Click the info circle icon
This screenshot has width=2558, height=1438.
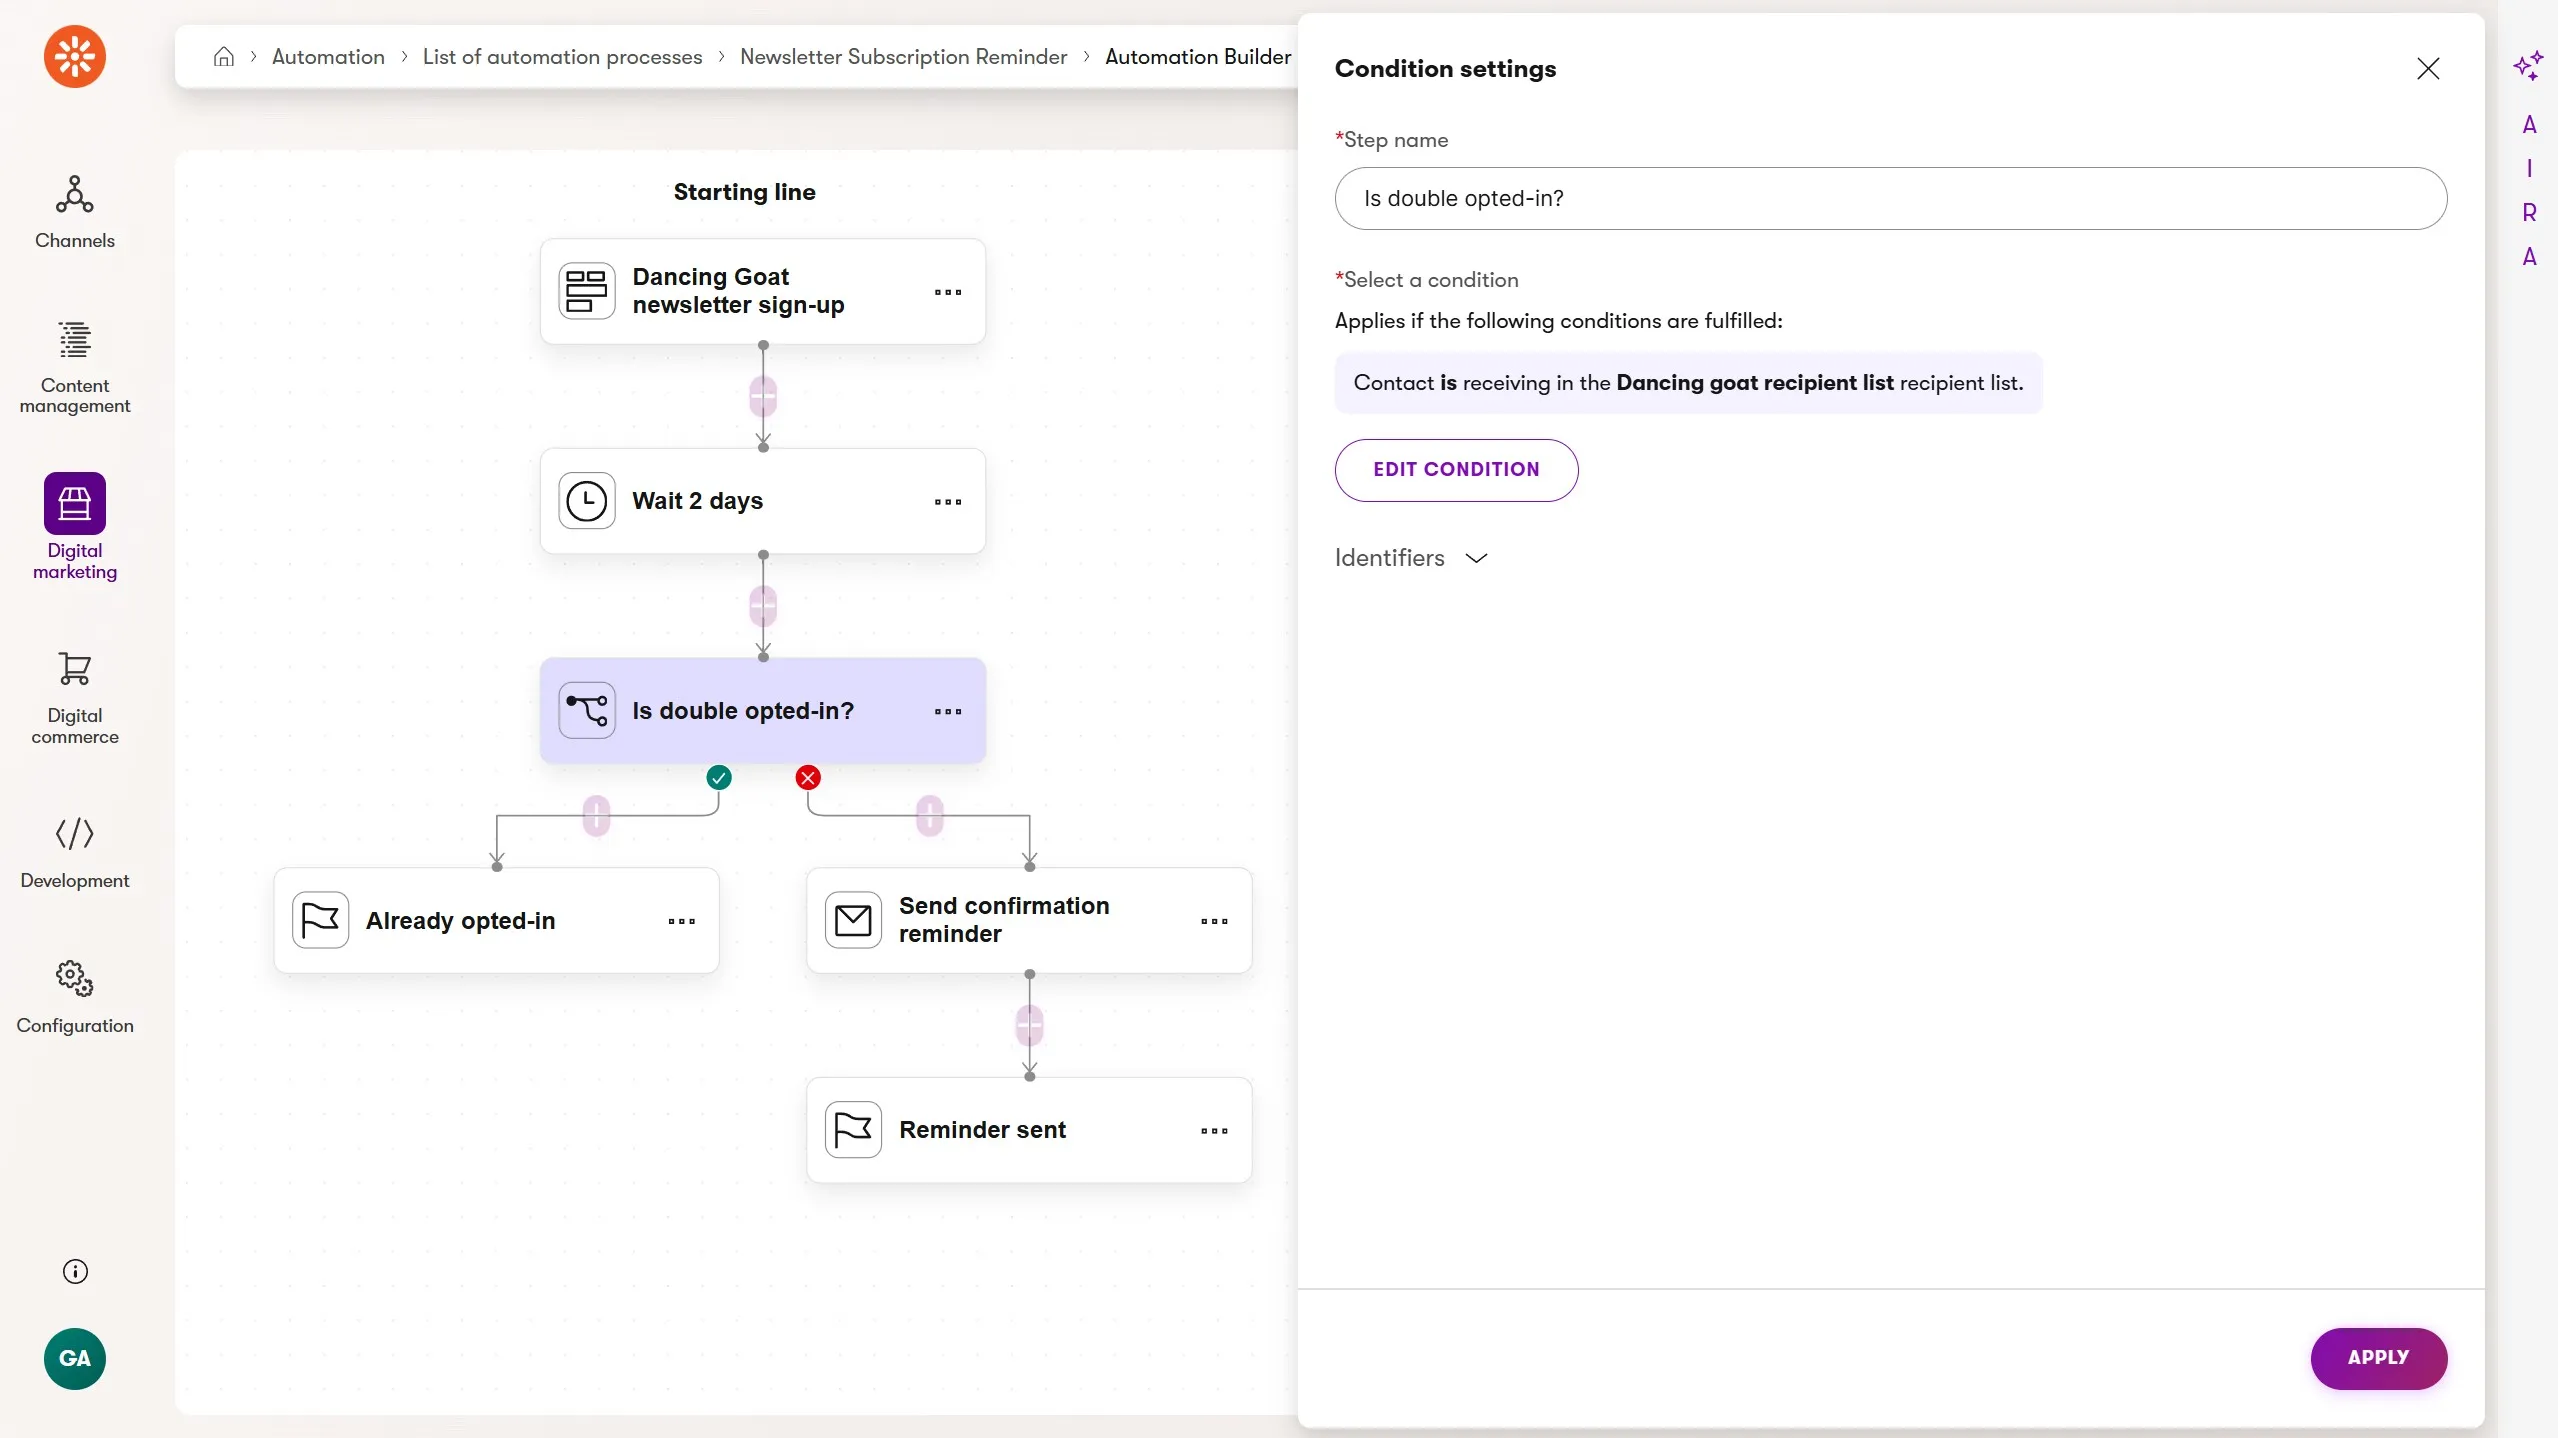[x=75, y=1271]
